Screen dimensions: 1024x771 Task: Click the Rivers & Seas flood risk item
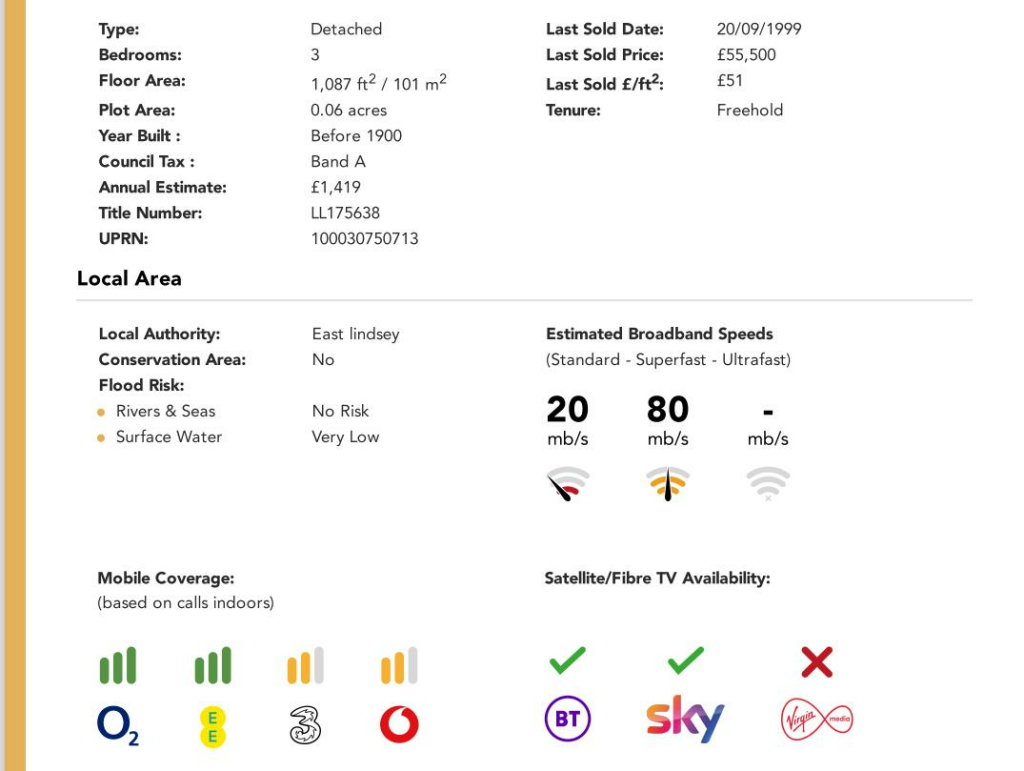[165, 411]
